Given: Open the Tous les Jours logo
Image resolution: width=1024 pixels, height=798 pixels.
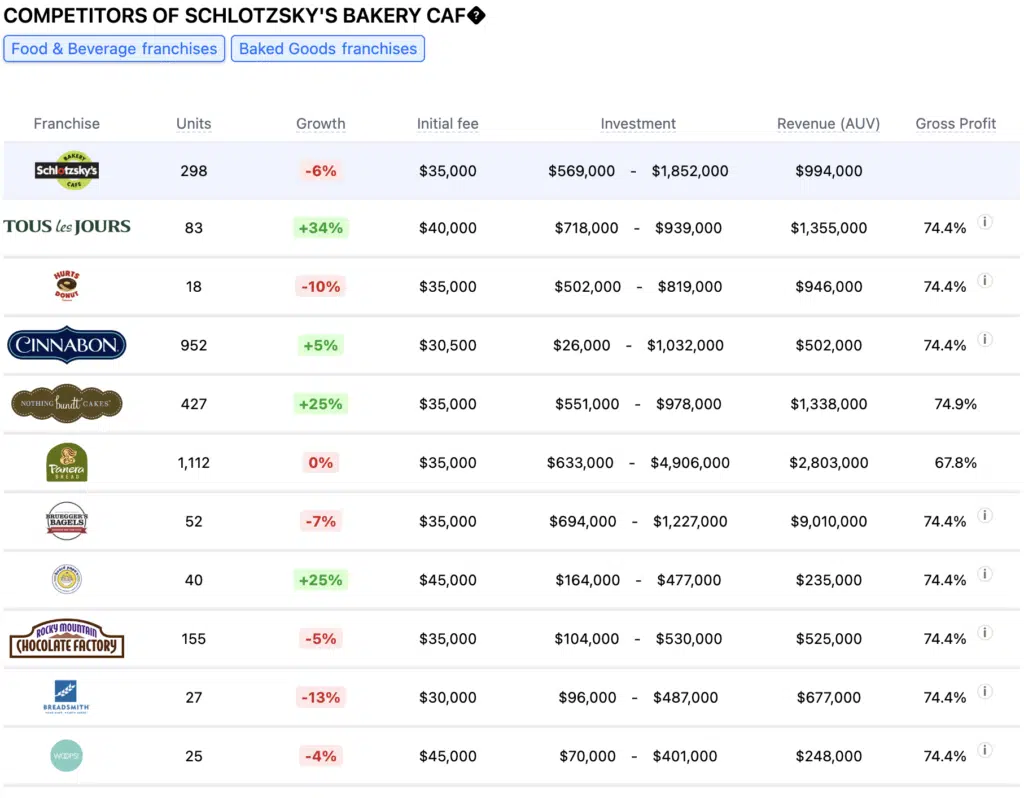Looking at the screenshot, I should click(x=67, y=227).
